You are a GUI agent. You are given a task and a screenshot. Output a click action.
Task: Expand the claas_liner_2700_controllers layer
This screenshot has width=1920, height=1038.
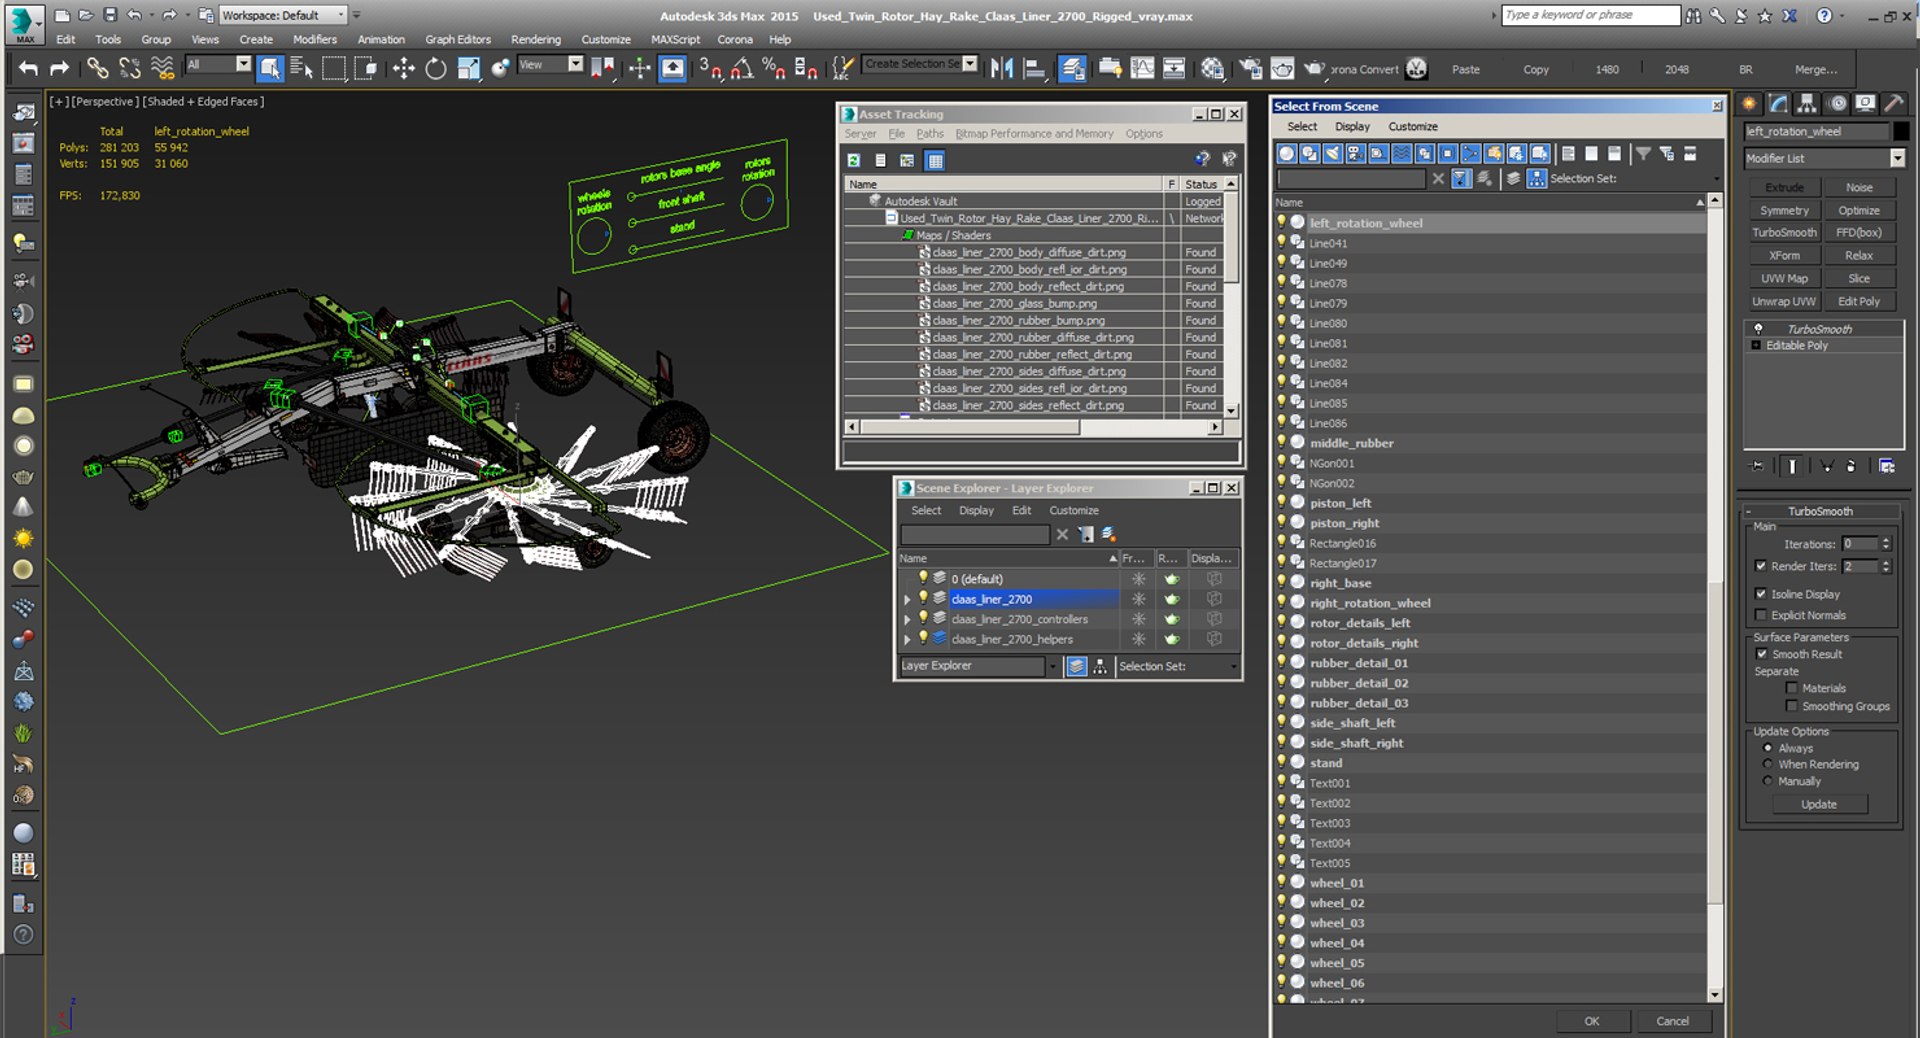907,619
